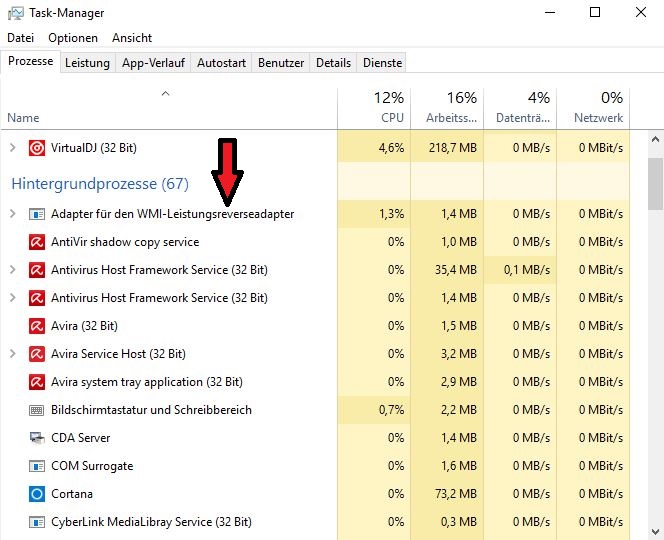Select the Cortana process row
The image size is (664, 540).
coord(315,494)
